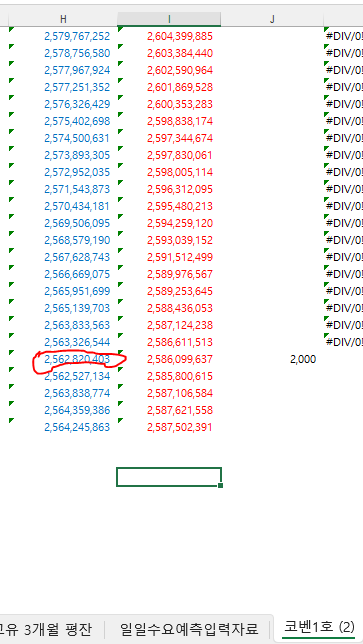Click cell with value 2,579,767,252

click(77, 36)
